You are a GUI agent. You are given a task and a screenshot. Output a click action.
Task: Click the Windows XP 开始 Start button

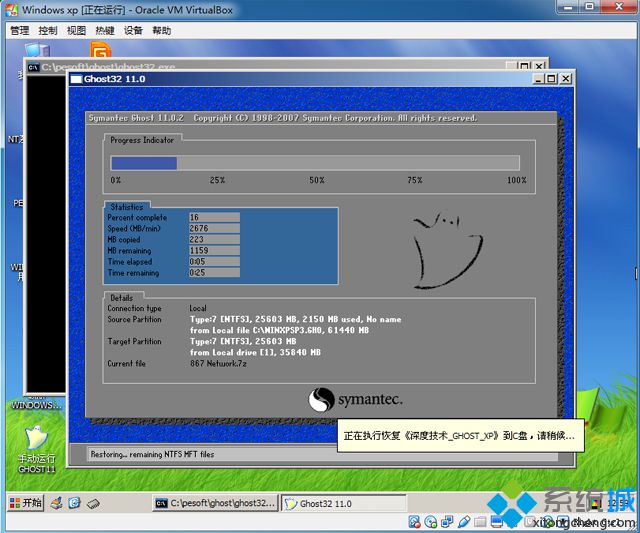point(26,503)
